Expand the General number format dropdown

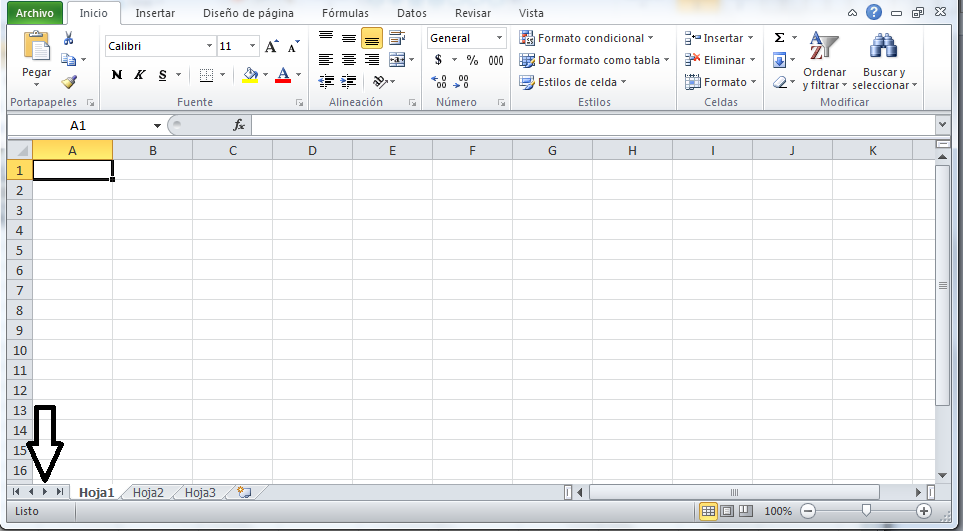(499, 38)
